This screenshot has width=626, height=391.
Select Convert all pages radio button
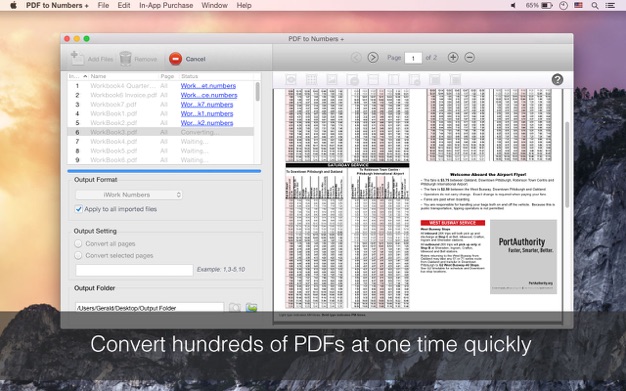pos(78,244)
